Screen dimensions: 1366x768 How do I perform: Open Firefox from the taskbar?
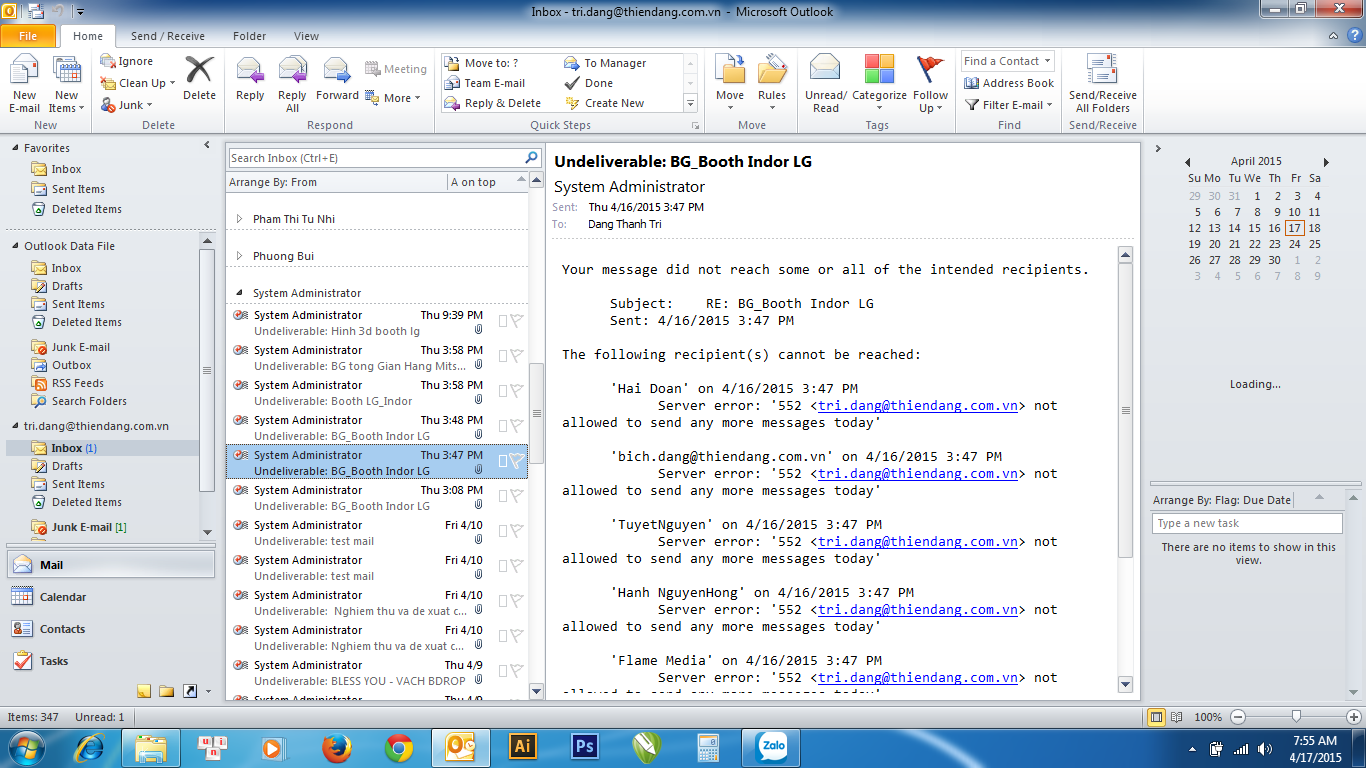[x=337, y=747]
